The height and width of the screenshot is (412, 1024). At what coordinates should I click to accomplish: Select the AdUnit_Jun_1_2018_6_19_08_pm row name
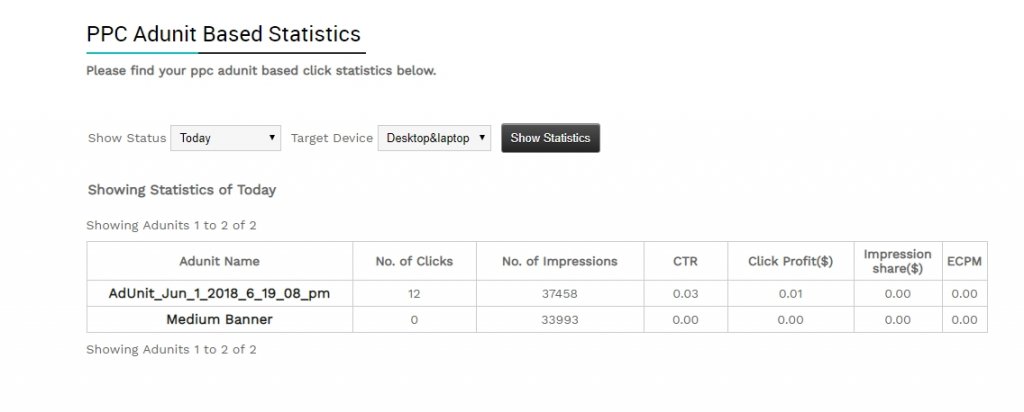[x=219, y=294]
